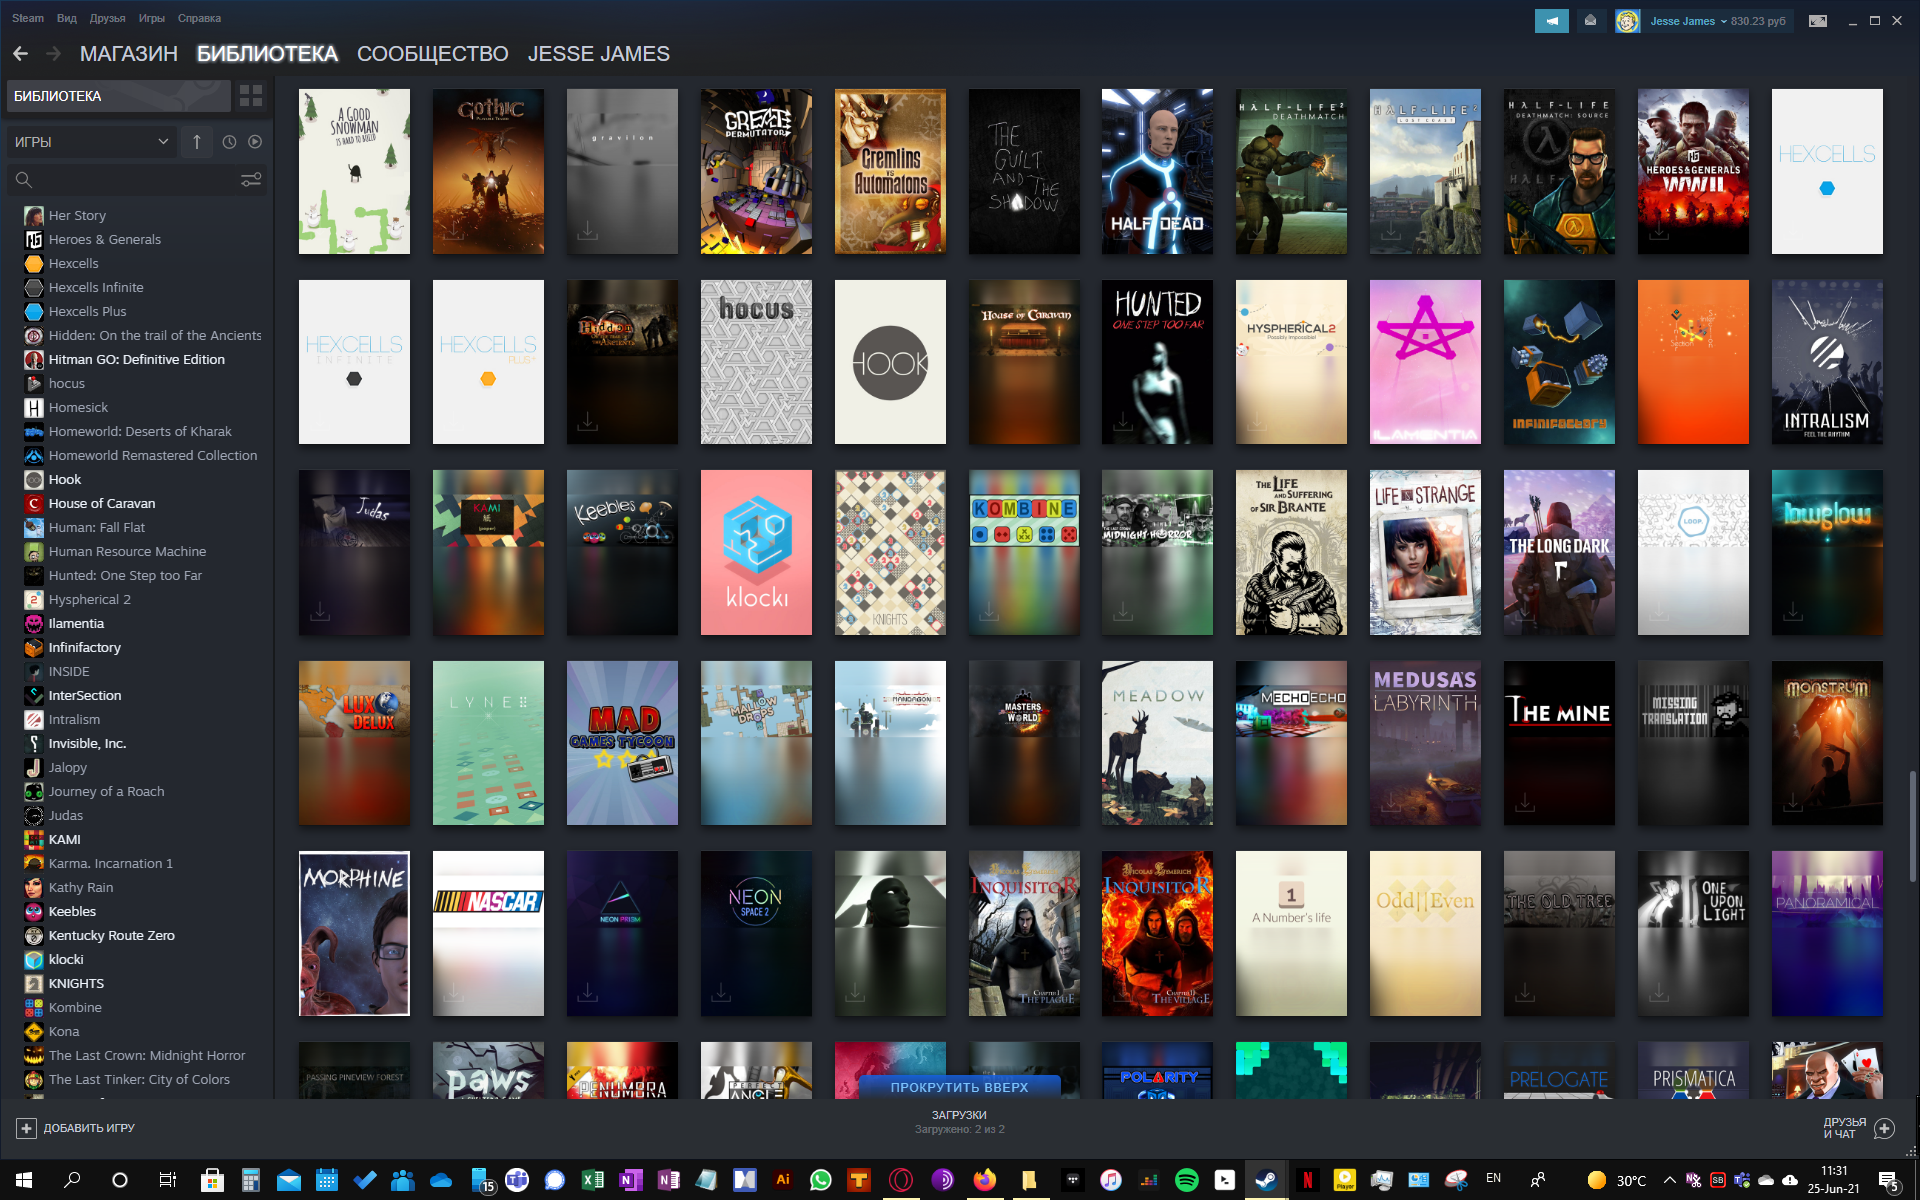Click БИБЛИОТЕКА home button in sidebar

pyautogui.click(x=118, y=96)
